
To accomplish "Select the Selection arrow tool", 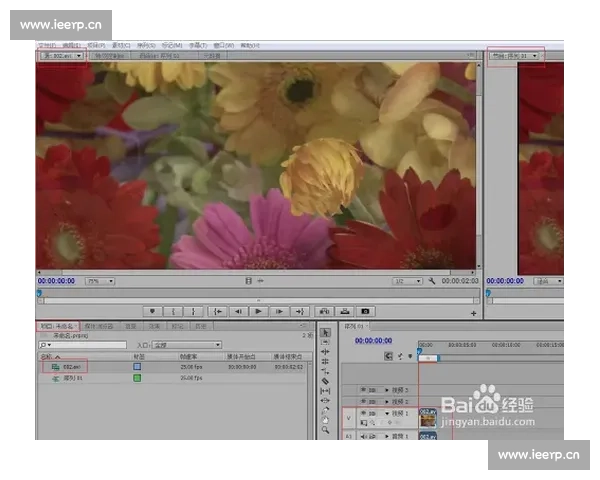I will tap(326, 333).
